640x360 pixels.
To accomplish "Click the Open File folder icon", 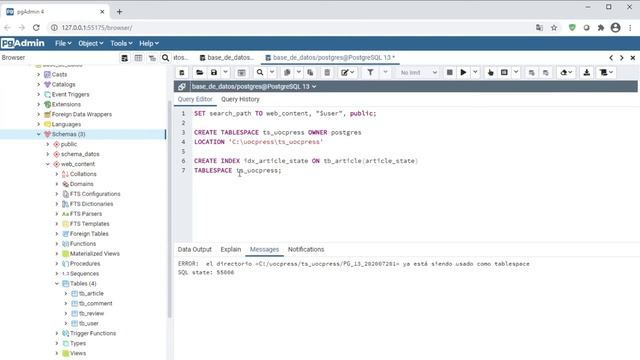I will click(199, 72).
